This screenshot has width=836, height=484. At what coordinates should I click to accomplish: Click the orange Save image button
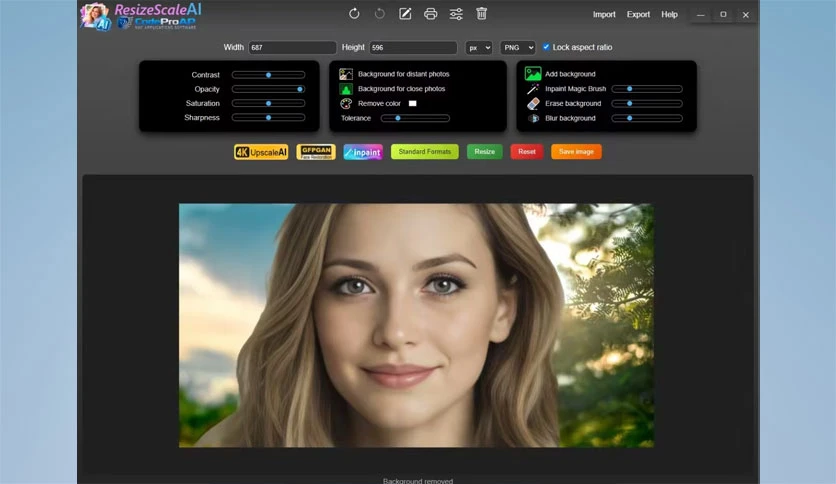click(x=576, y=152)
